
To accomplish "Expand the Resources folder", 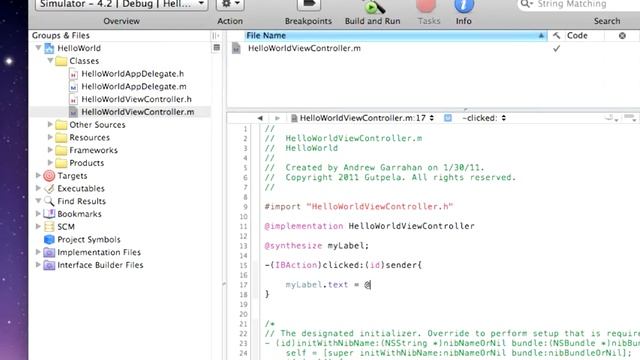I will 50,137.
